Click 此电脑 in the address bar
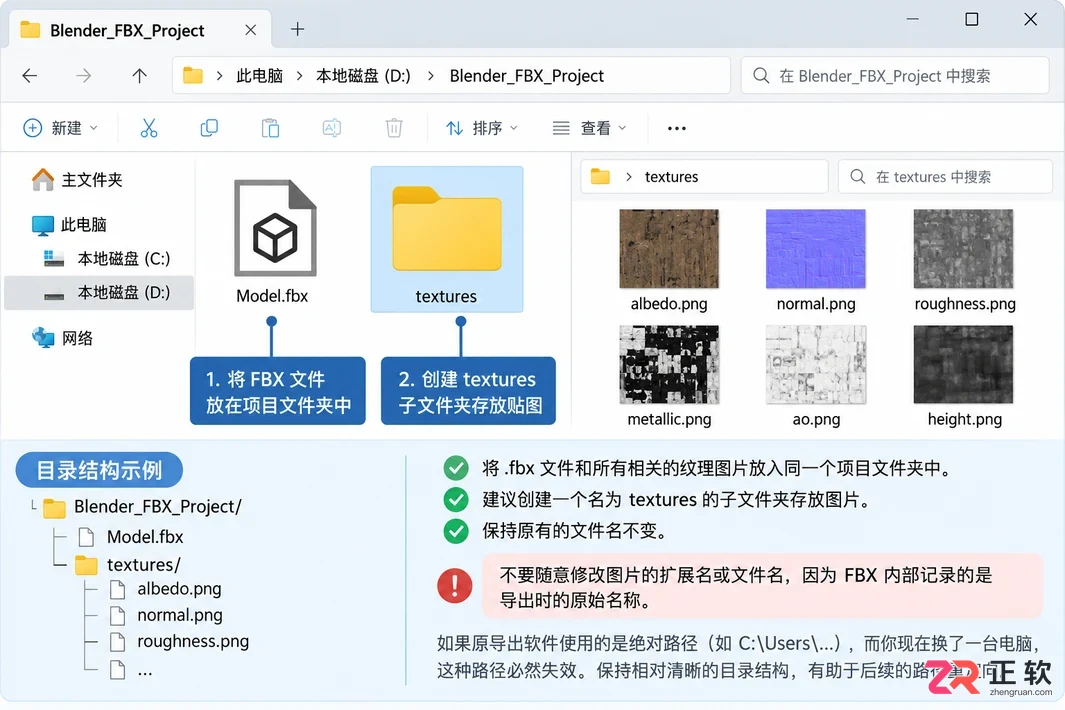This screenshot has width=1065, height=710. [x=259, y=75]
